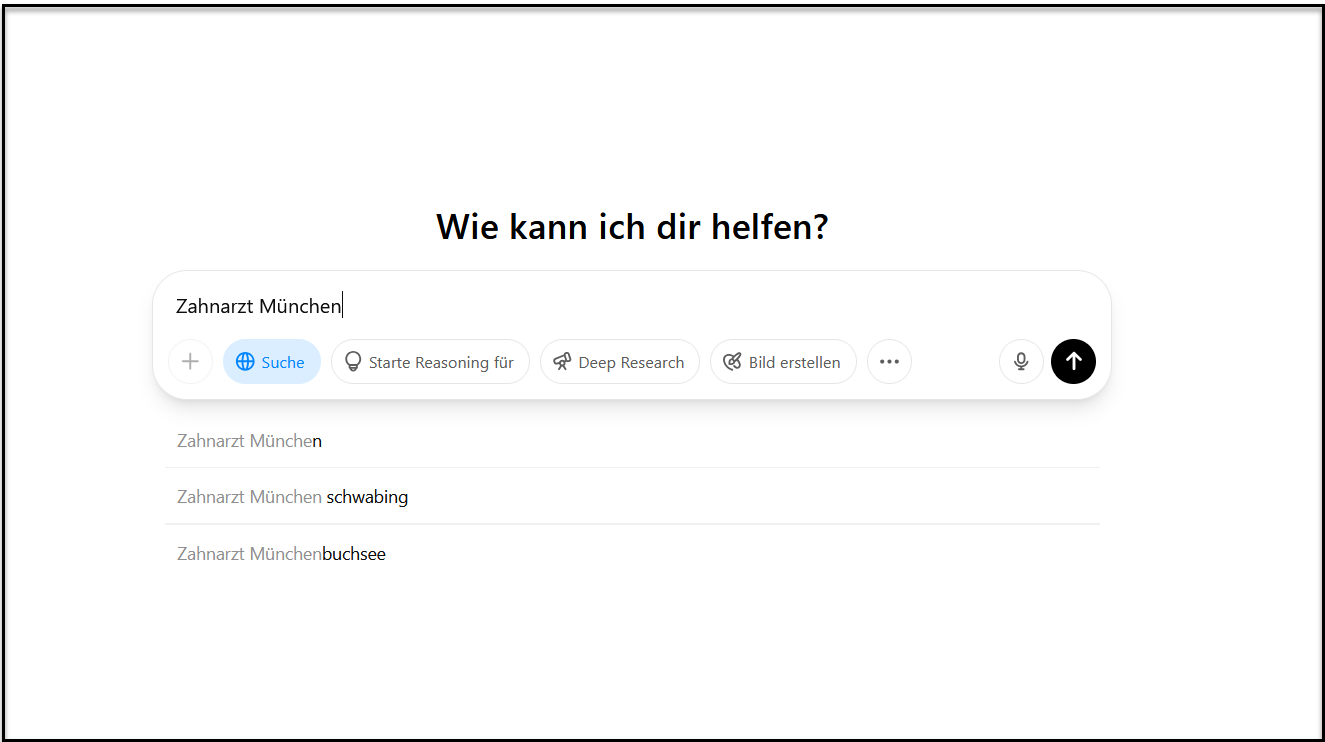Screen dimensions: 1325x742
Task: Click the Deep Research button
Action: 619,361
